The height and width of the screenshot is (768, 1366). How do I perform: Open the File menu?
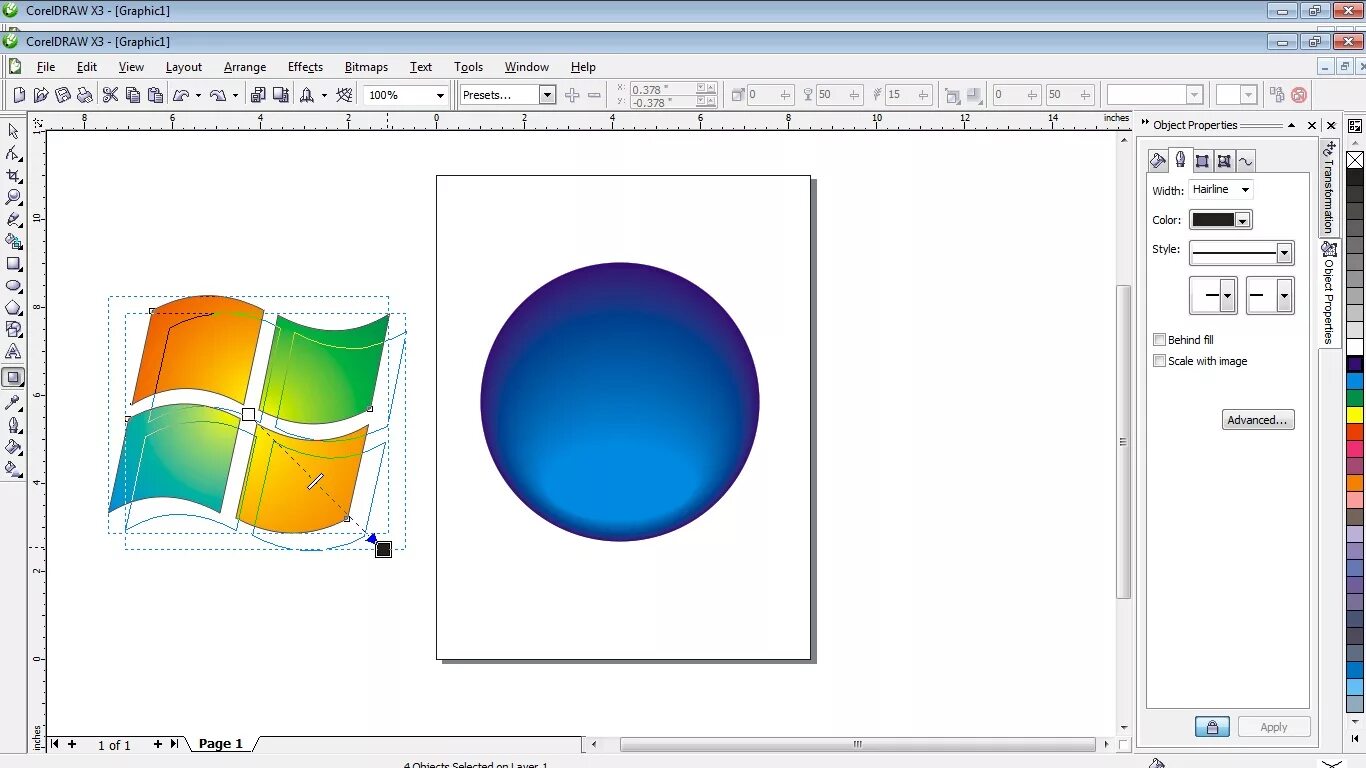(x=46, y=67)
